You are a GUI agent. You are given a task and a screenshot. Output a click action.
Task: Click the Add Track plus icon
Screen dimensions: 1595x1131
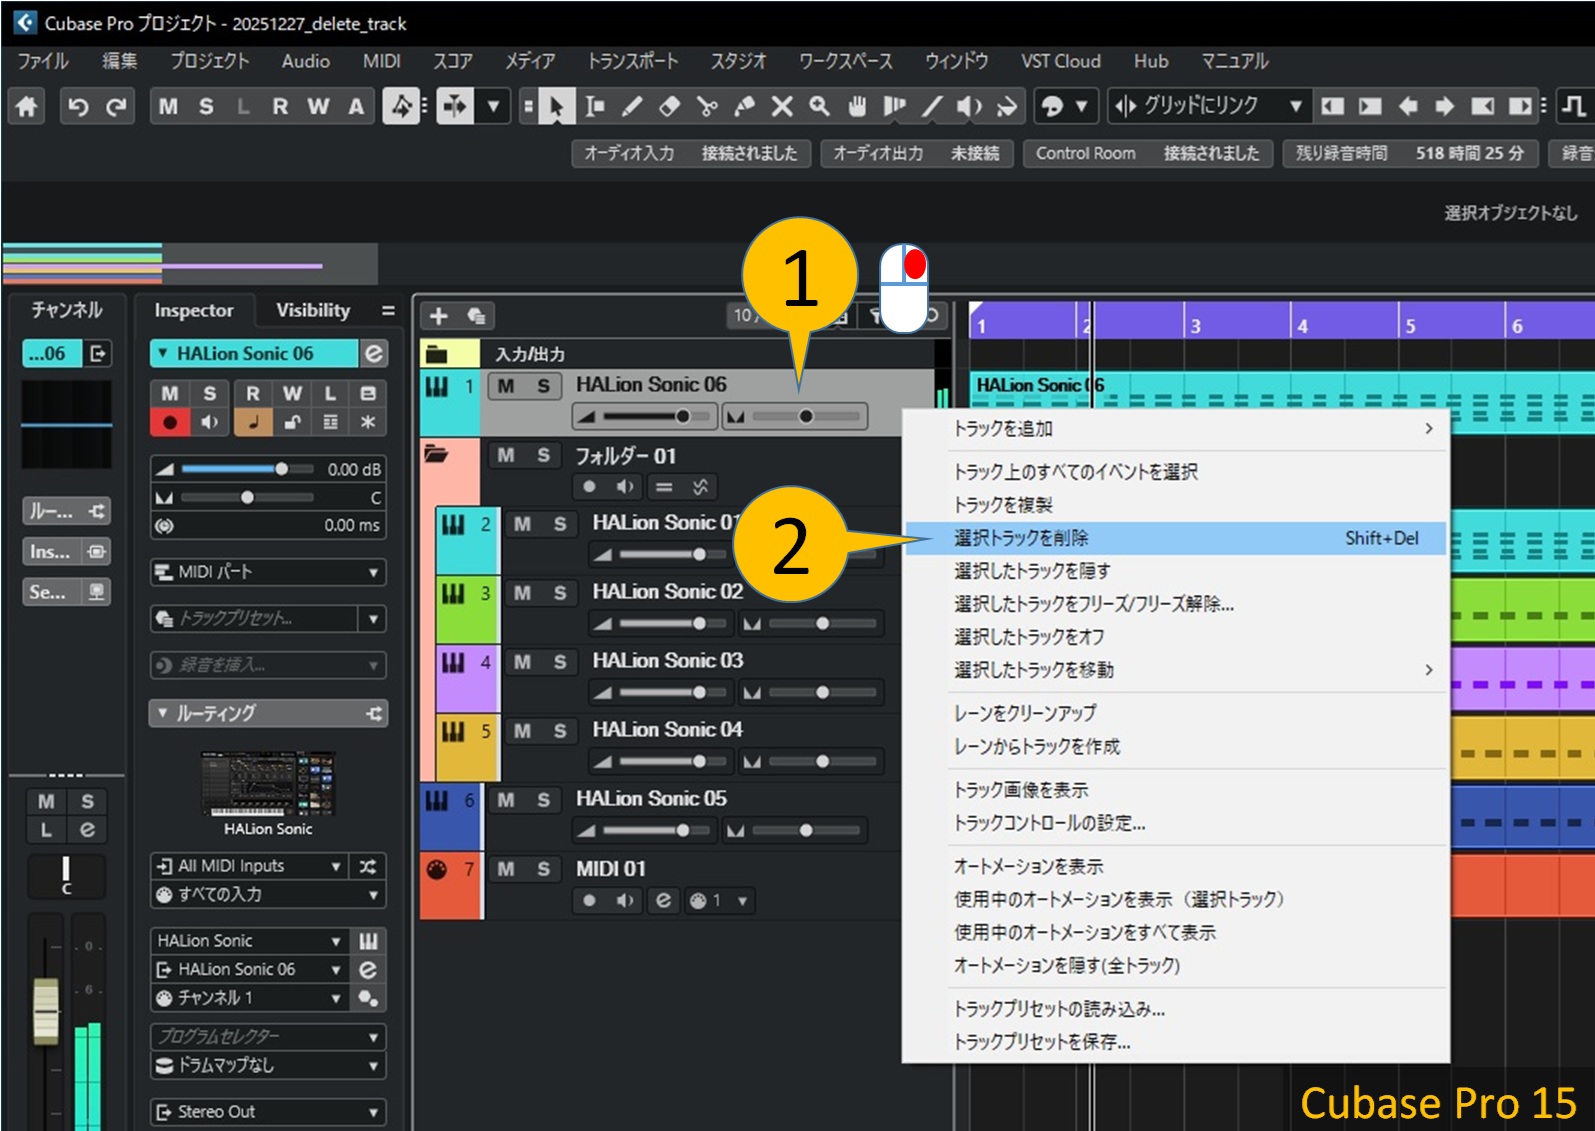click(438, 316)
